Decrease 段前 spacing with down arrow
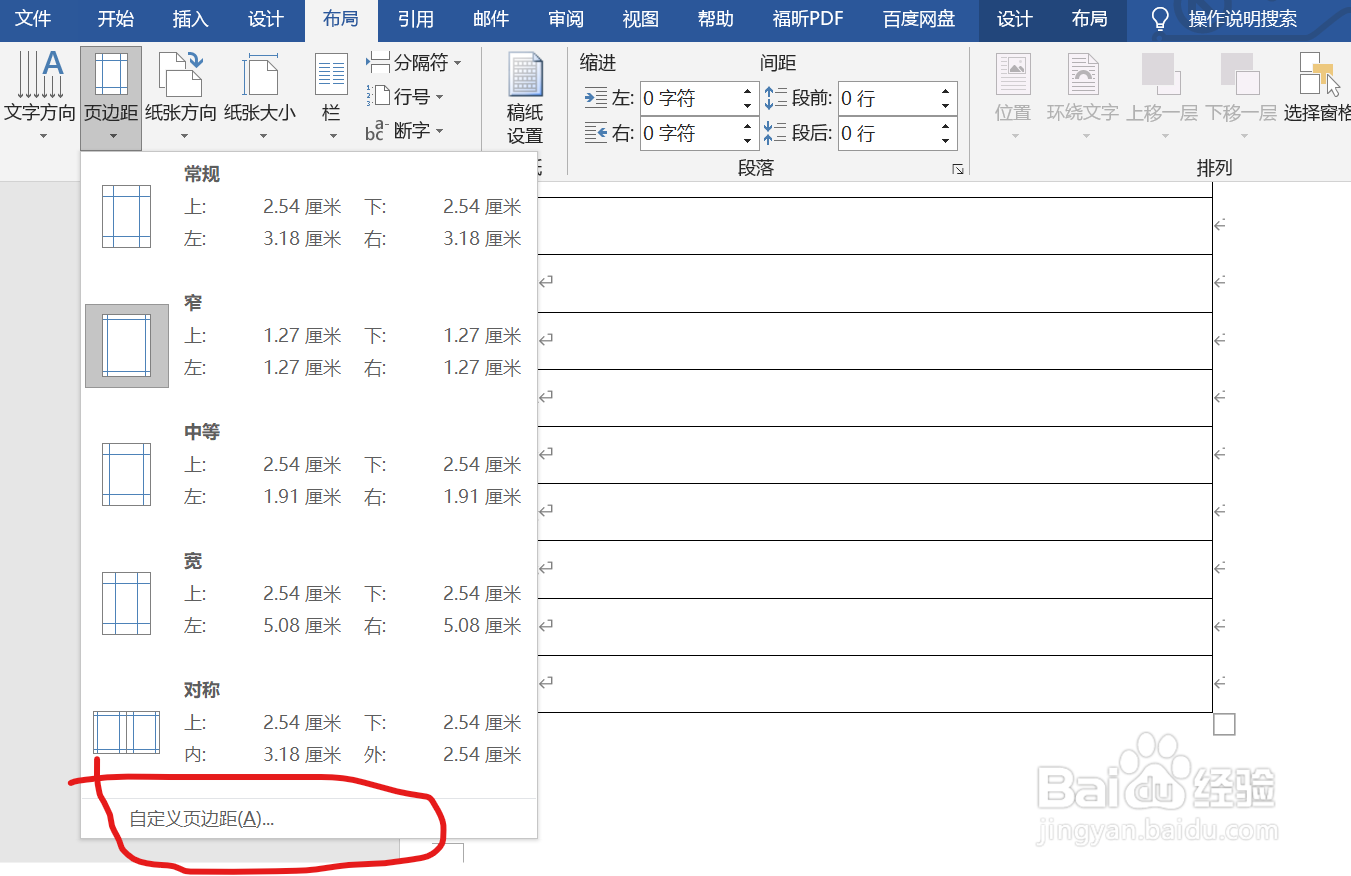The height and width of the screenshot is (876, 1351). pyautogui.click(x=946, y=106)
